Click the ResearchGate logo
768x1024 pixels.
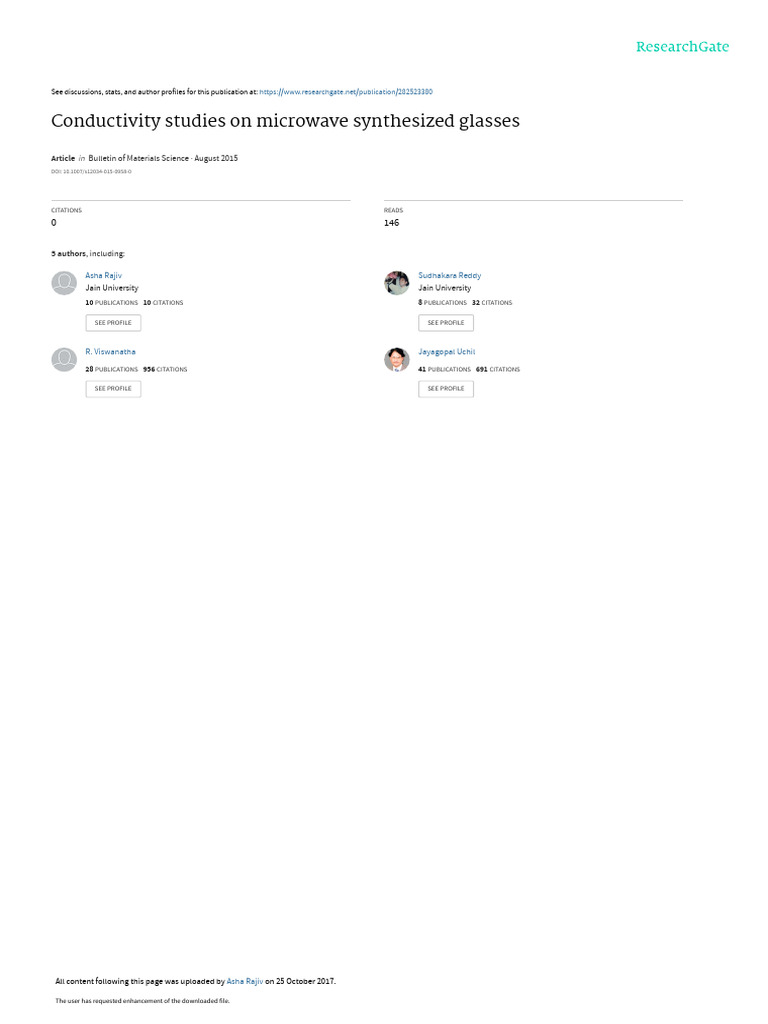[x=682, y=47]
